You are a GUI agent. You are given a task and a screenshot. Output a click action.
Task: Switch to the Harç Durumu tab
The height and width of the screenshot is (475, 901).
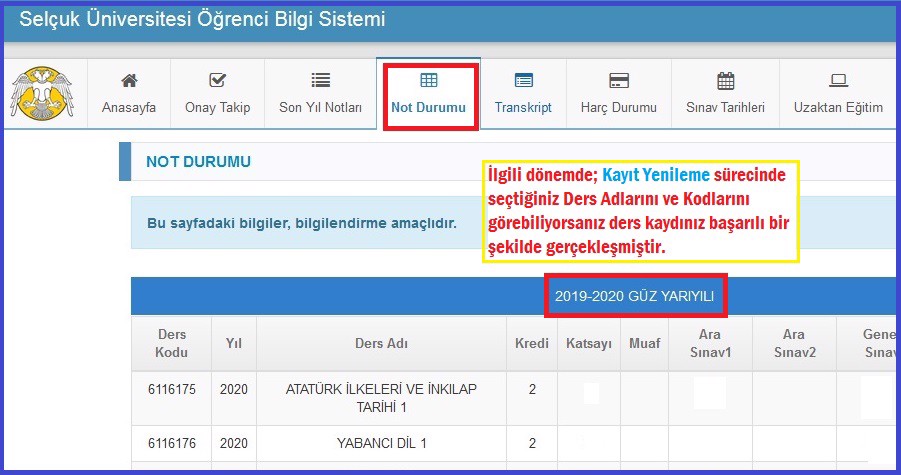point(618,107)
